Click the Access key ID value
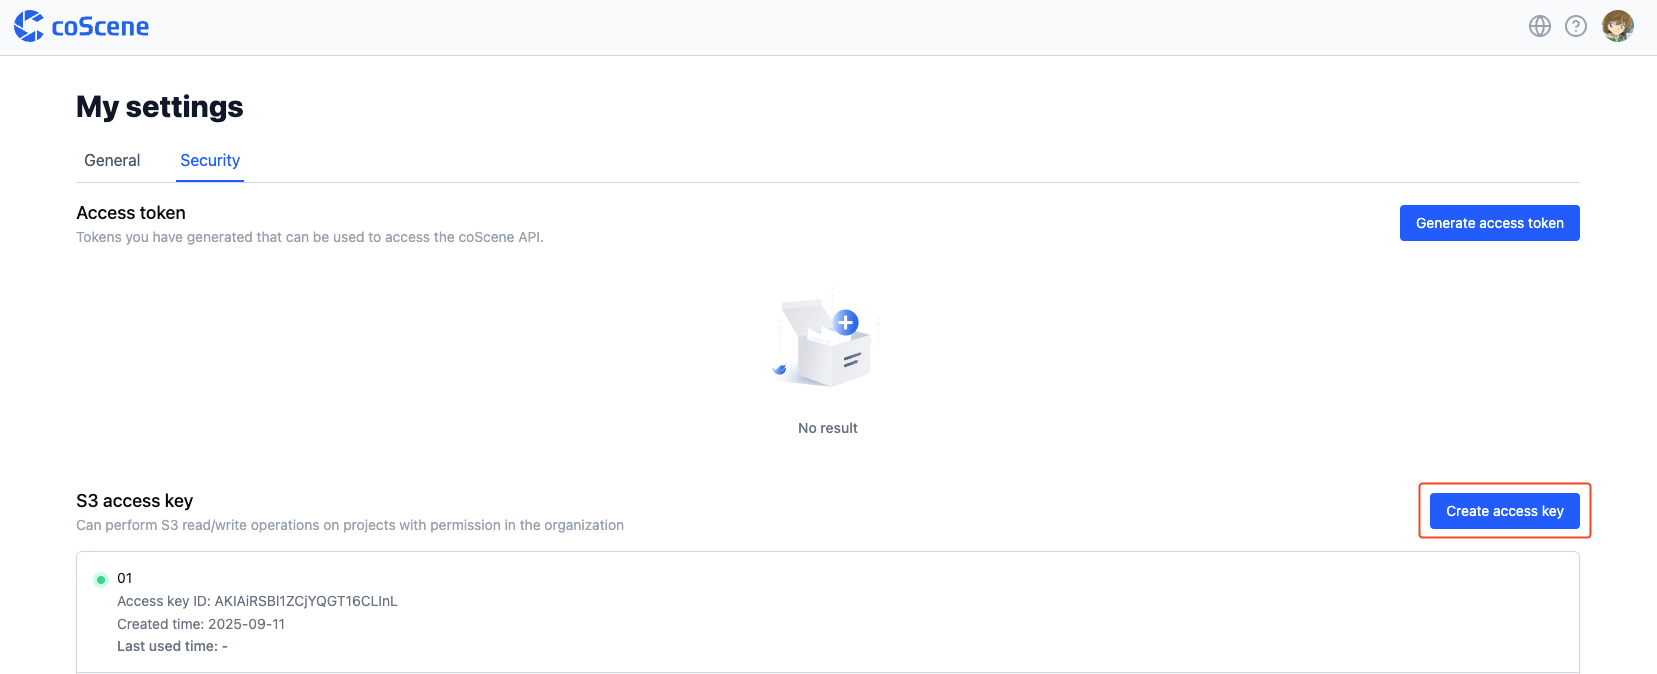The height and width of the screenshot is (674, 1657). click(306, 601)
